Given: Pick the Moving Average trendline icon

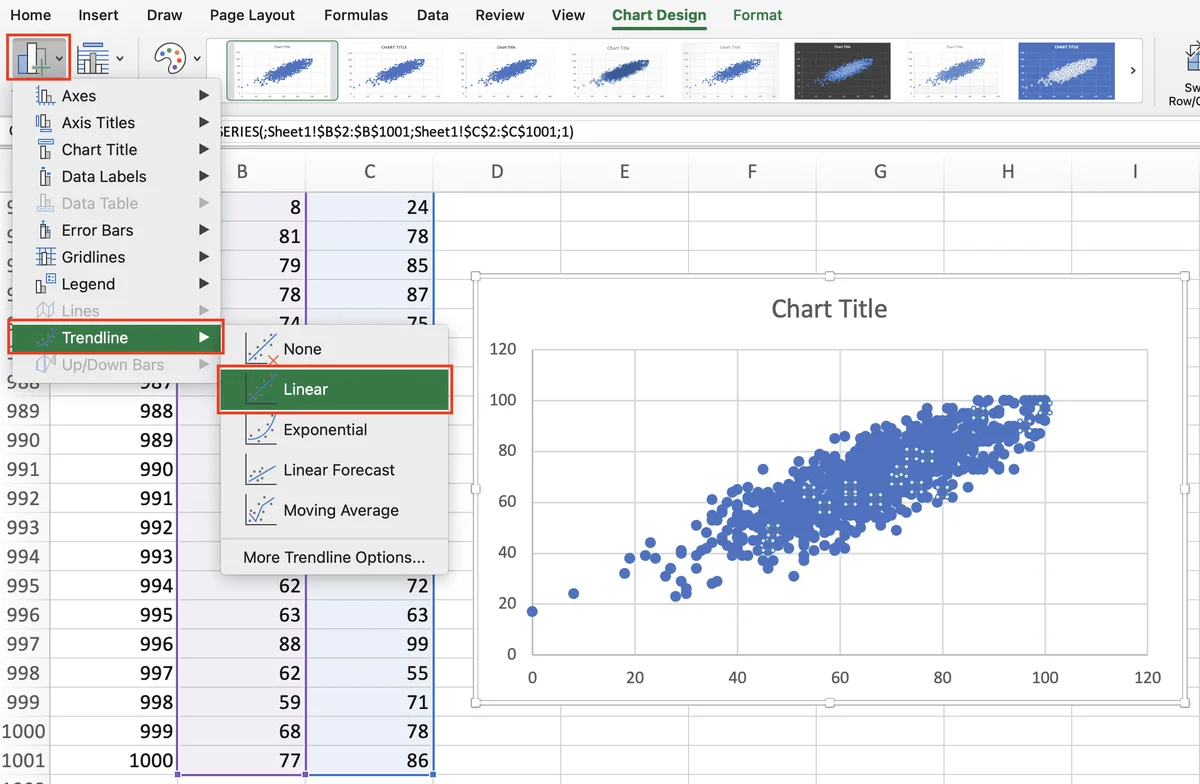Looking at the screenshot, I should point(261,510).
